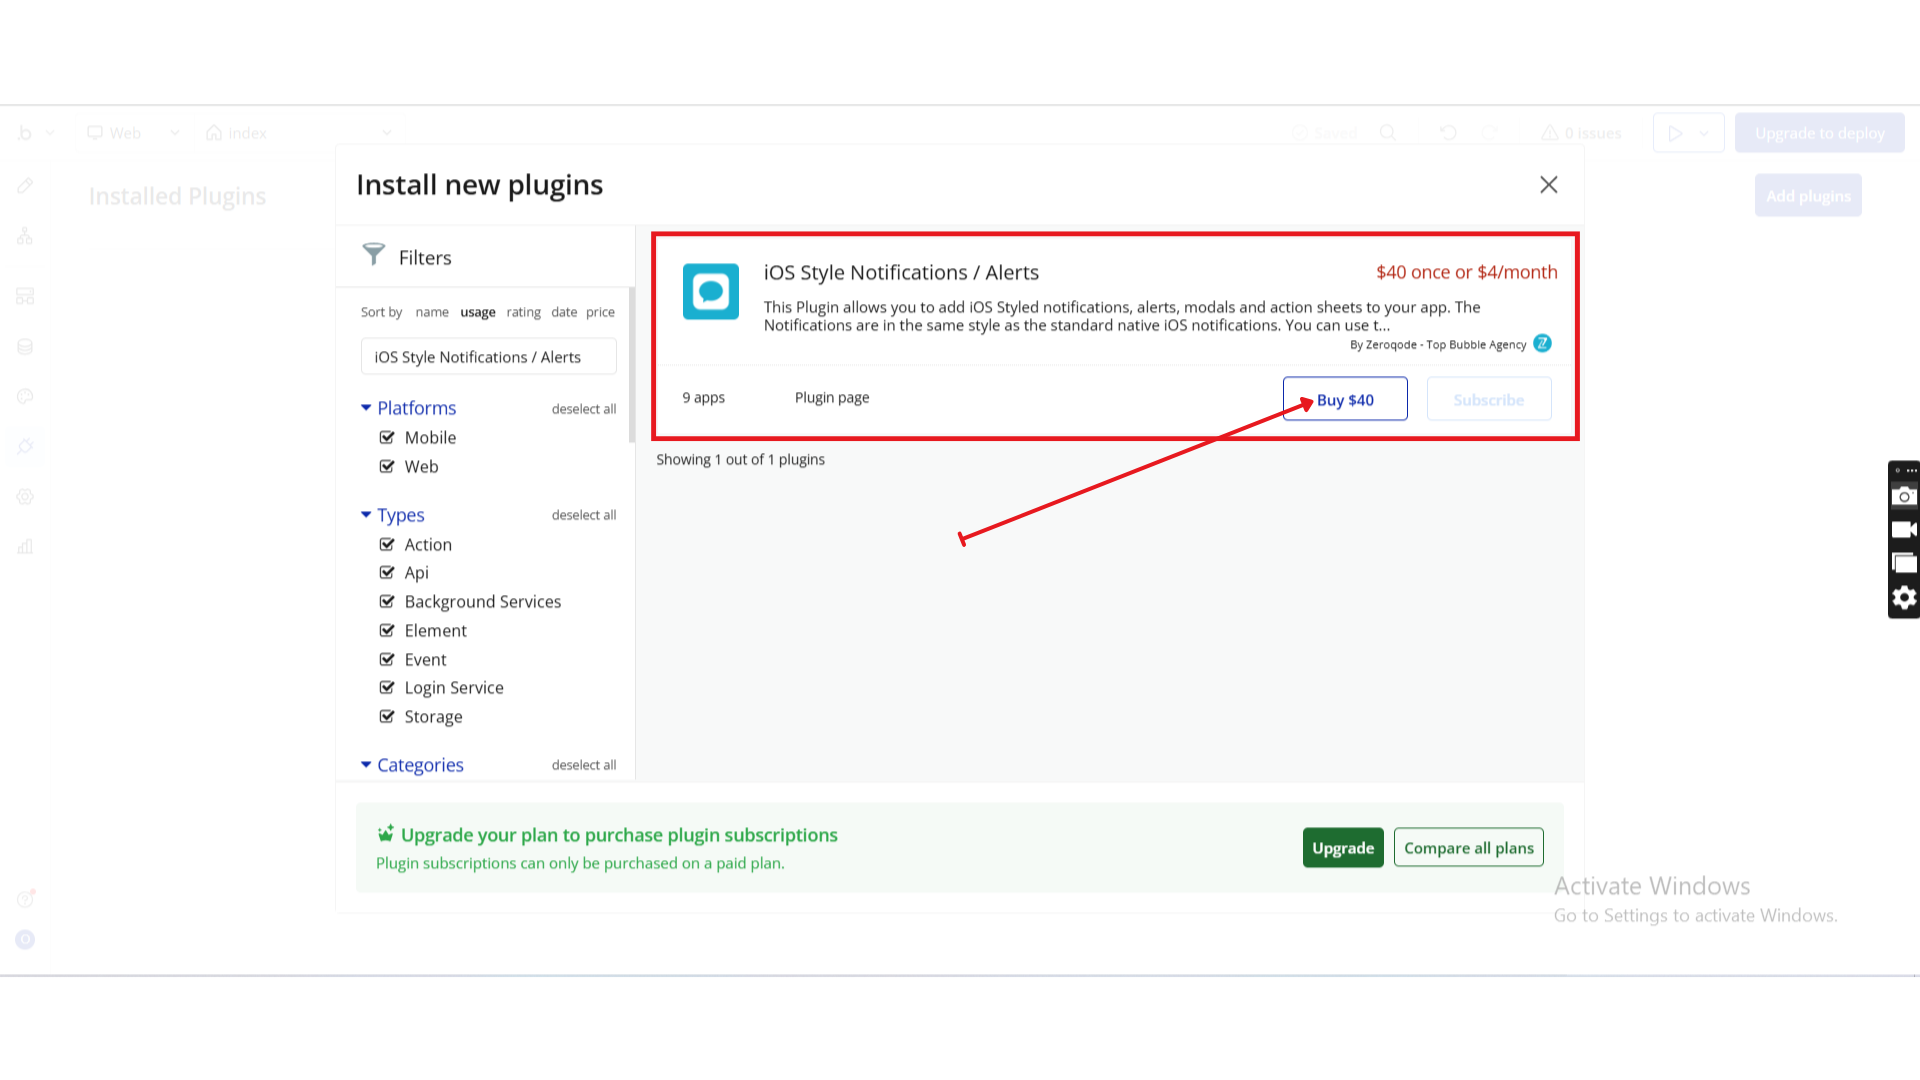The image size is (1920, 1080).
Task: Collapse the Platforms filter section
Action: coord(366,408)
